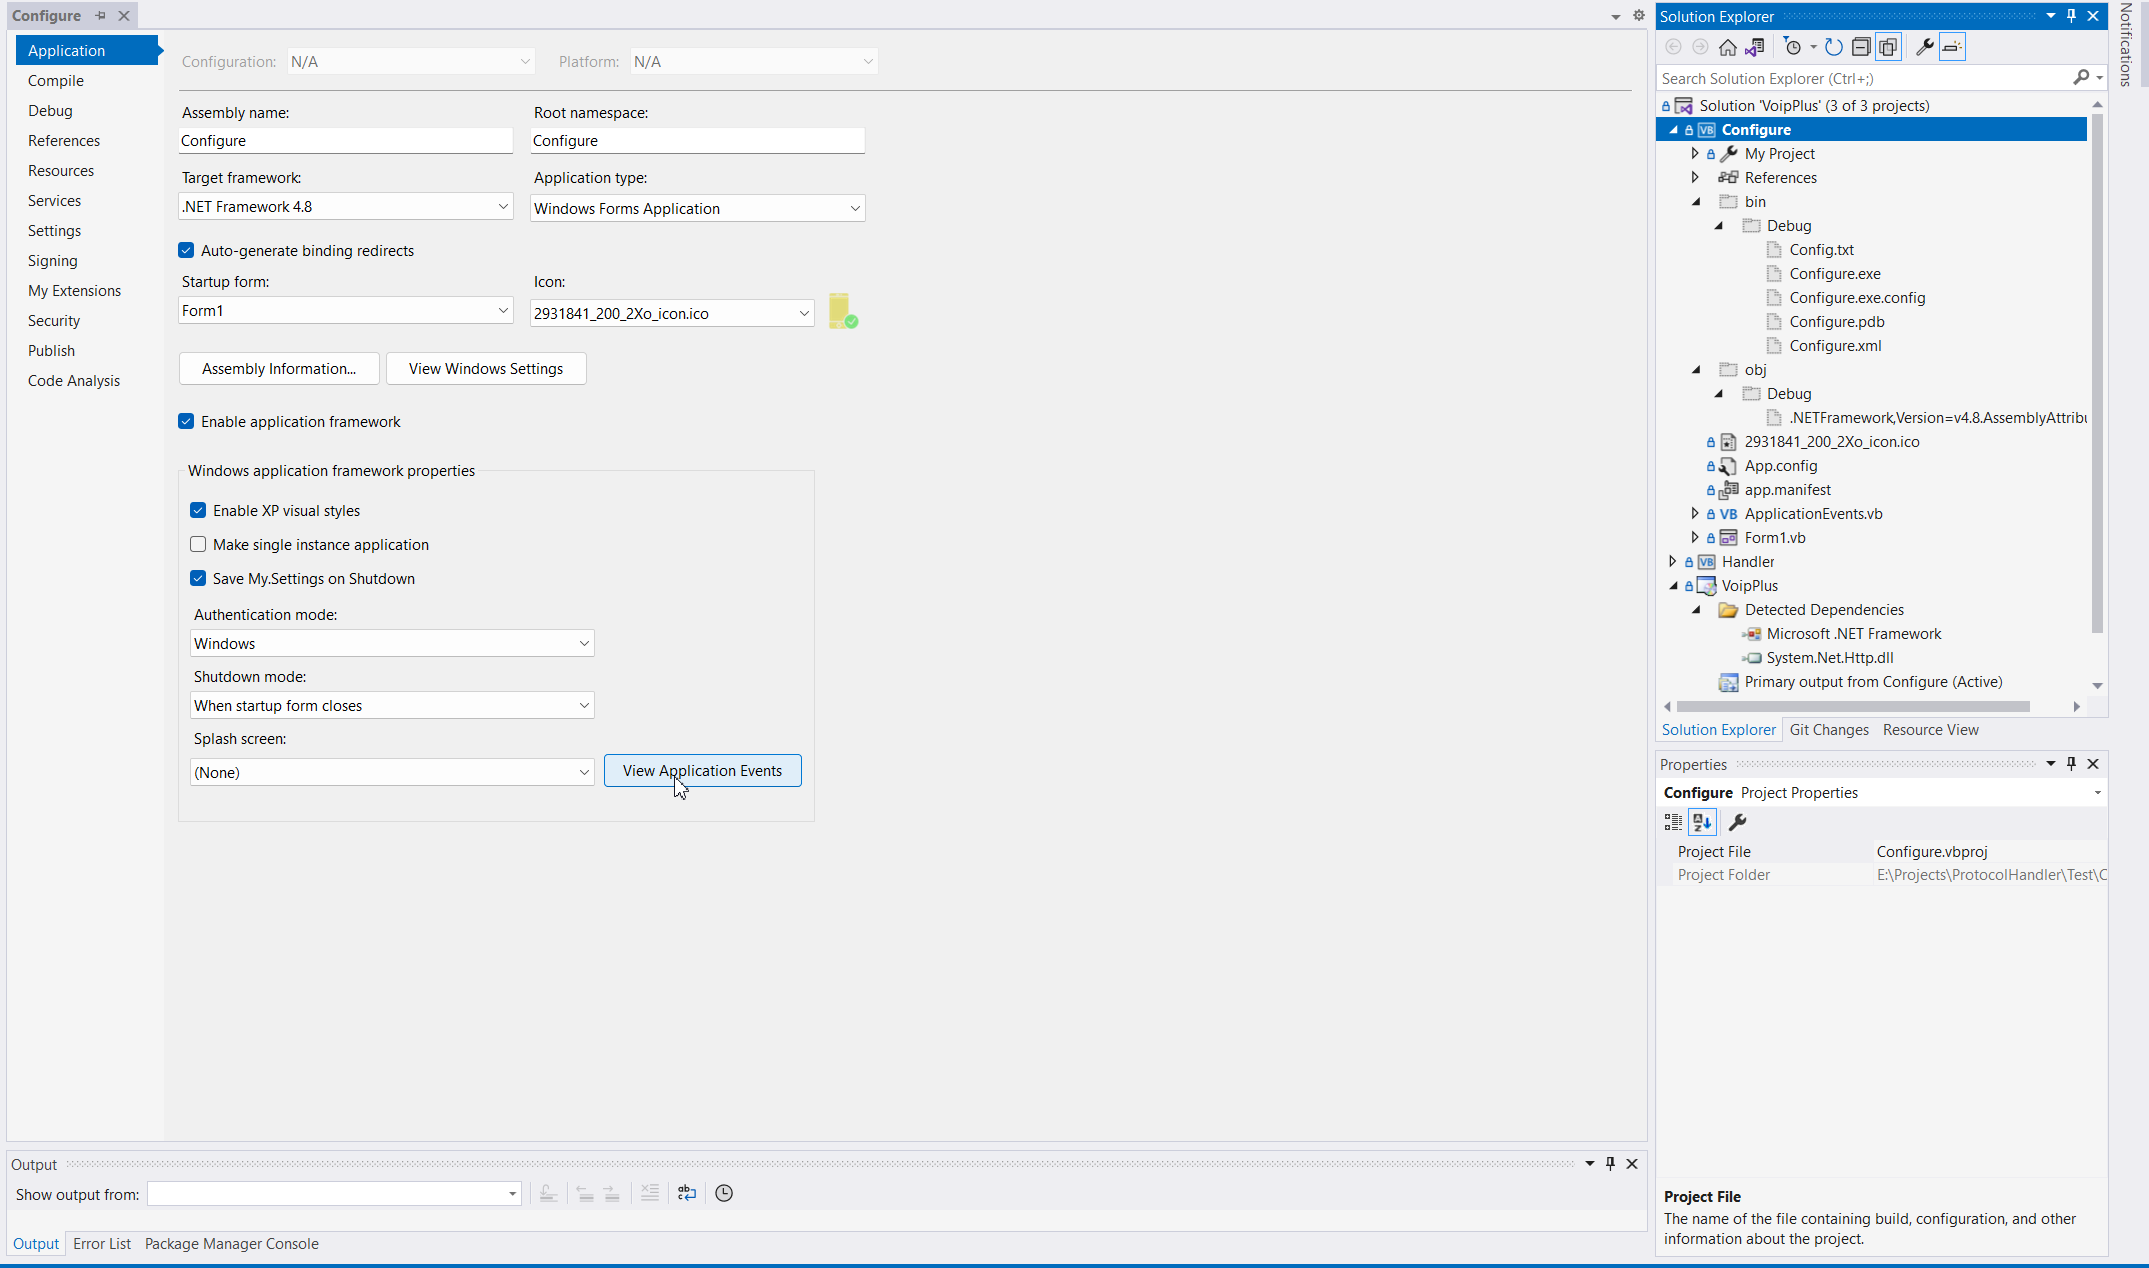Click the Assembly name text field
Image resolution: width=2149 pixels, height=1268 pixels.
click(x=346, y=140)
